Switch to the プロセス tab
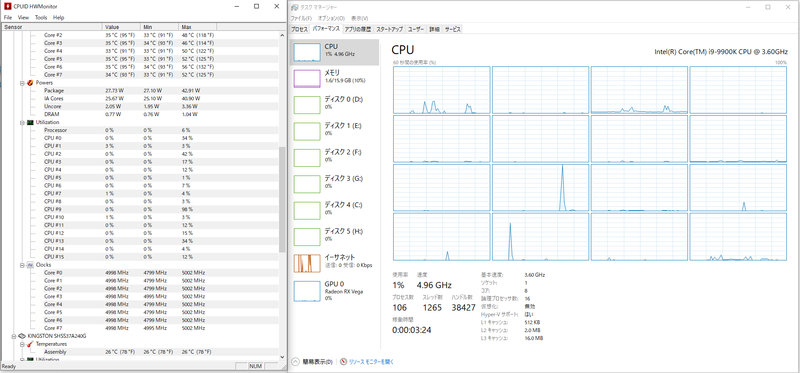800x373 pixels. (x=299, y=30)
